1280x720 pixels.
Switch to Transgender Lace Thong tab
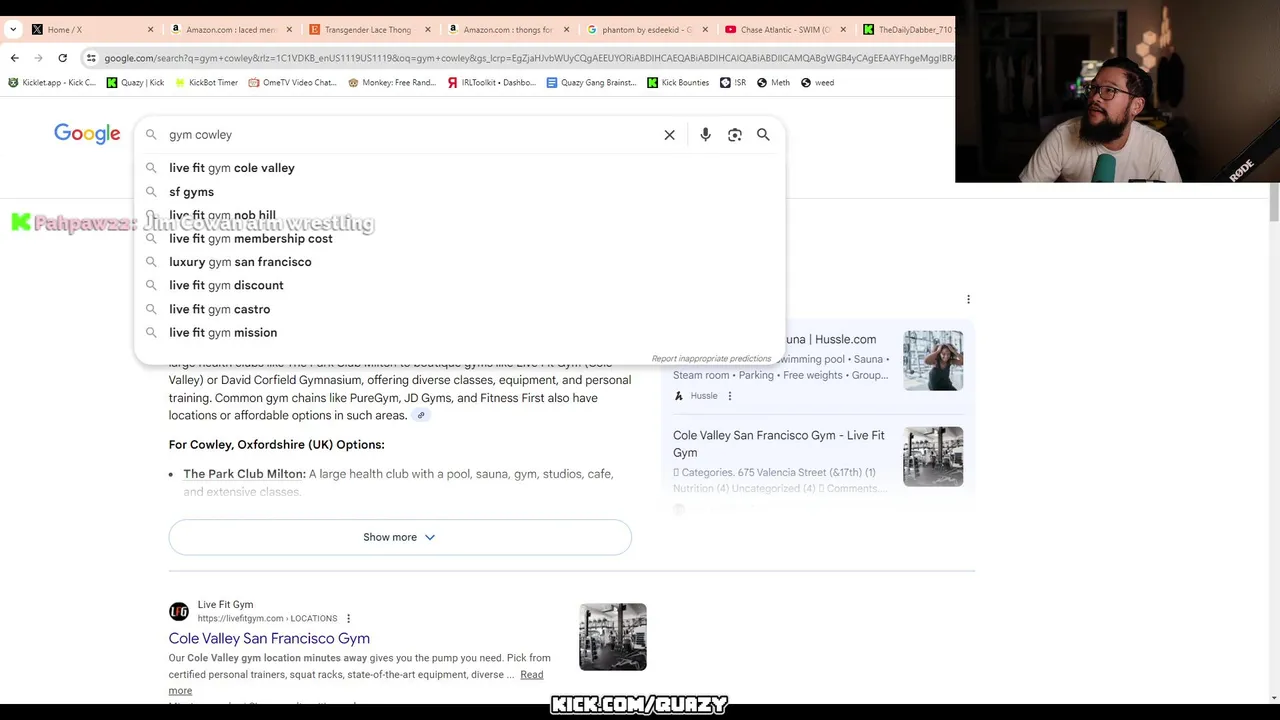368,30
